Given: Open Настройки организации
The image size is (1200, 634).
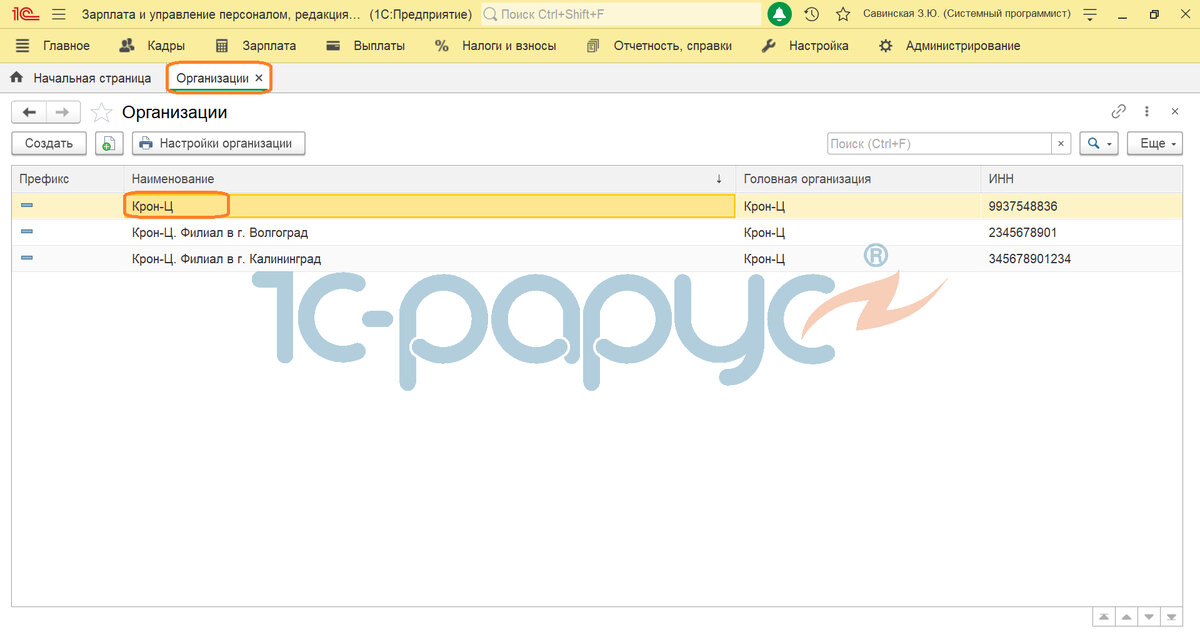Looking at the screenshot, I should pyautogui.click(x=218, y=144).
